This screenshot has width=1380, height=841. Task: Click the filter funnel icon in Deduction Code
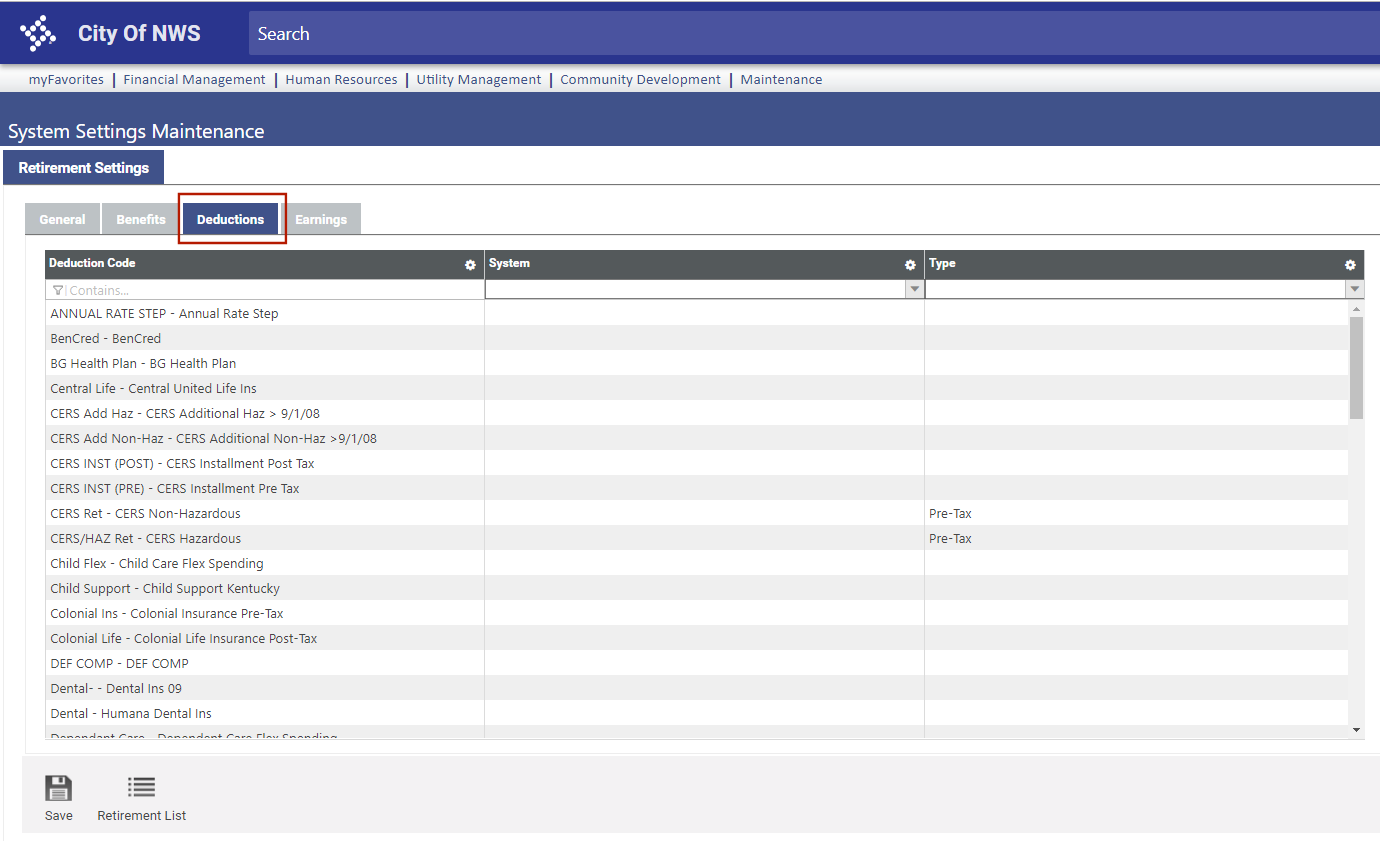(58, 291)
